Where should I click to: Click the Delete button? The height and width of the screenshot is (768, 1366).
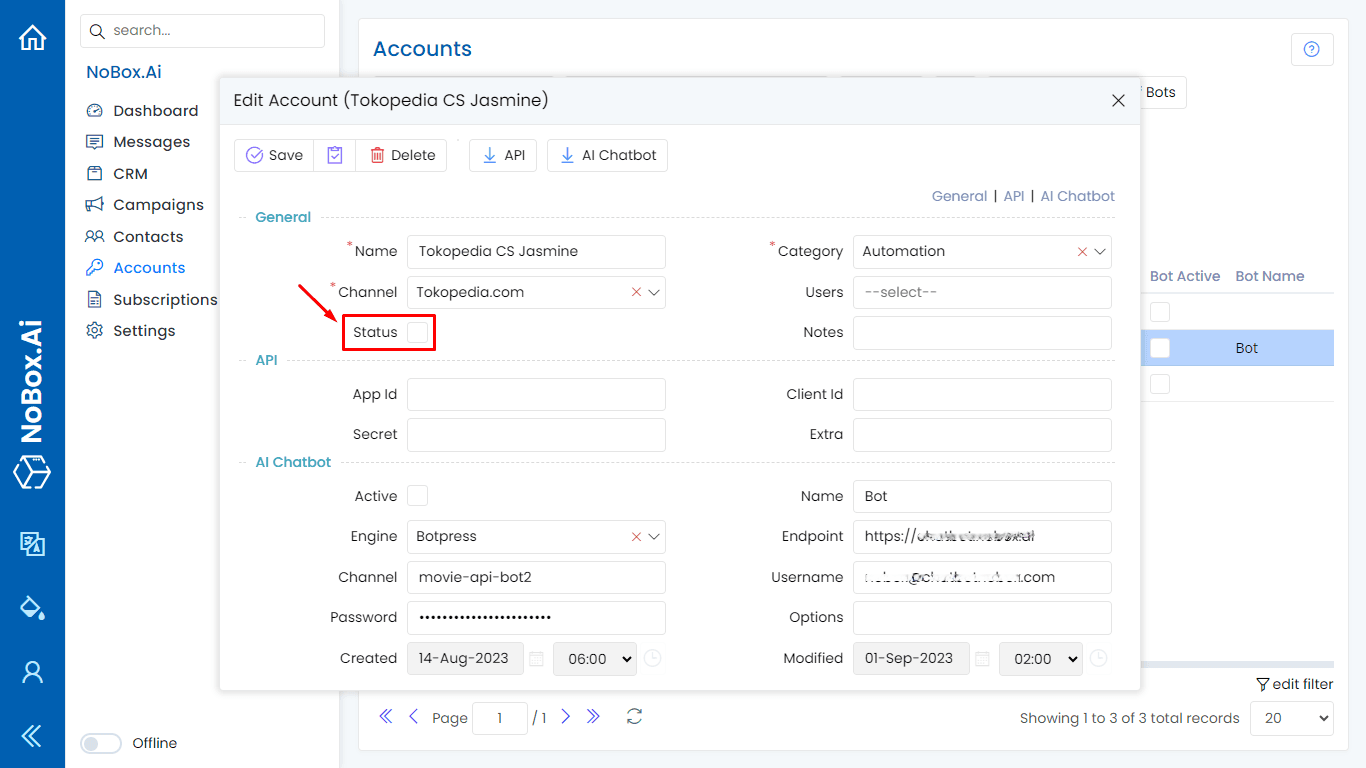coord(402,155)
